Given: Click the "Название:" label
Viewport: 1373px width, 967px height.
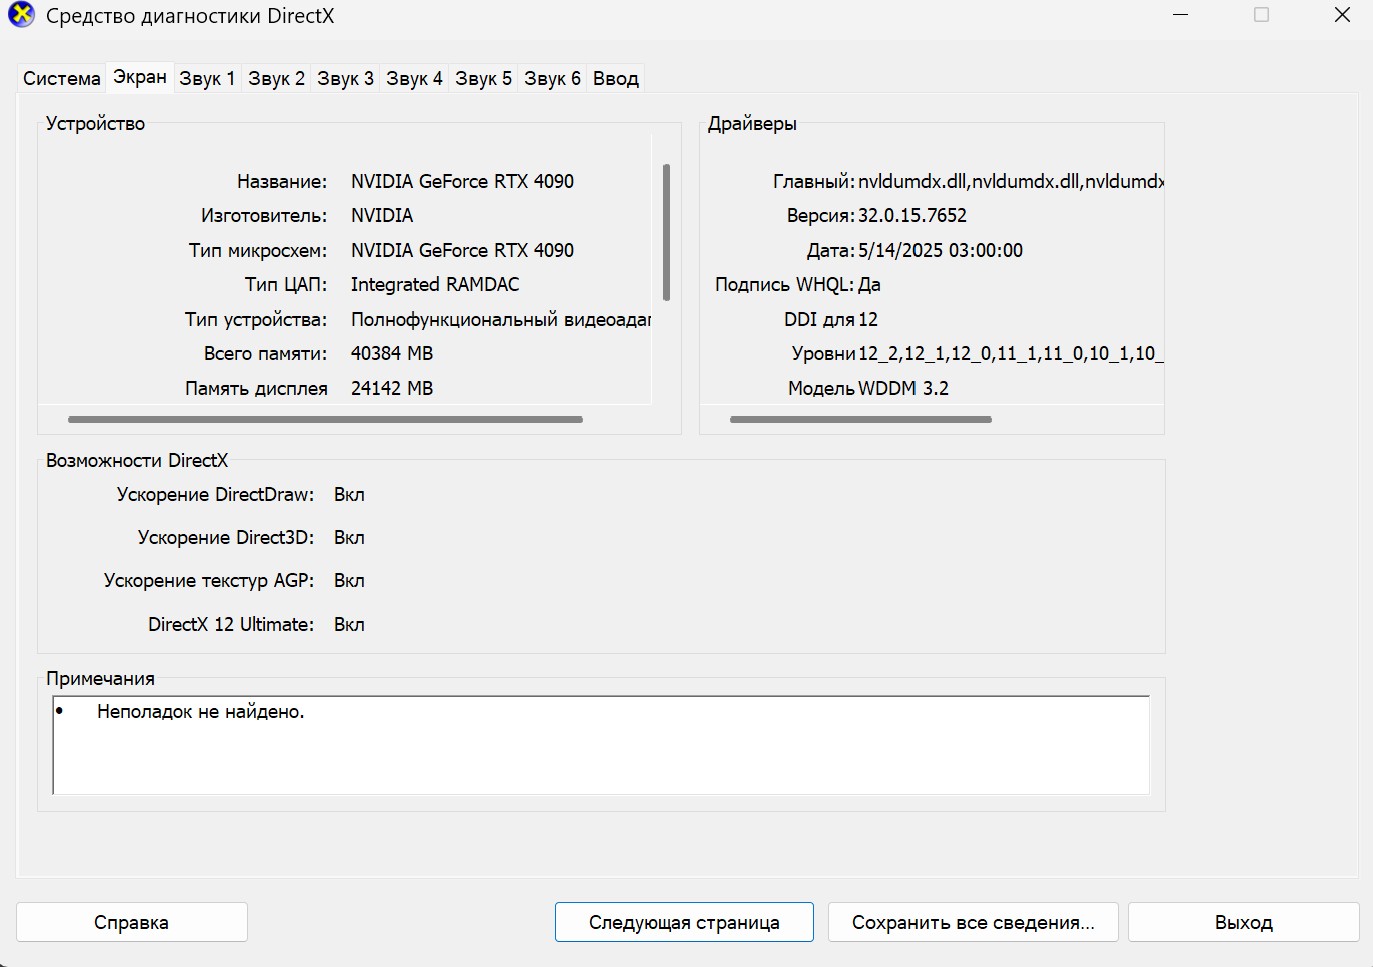Looking at the screenshot, I should (282, 181).
